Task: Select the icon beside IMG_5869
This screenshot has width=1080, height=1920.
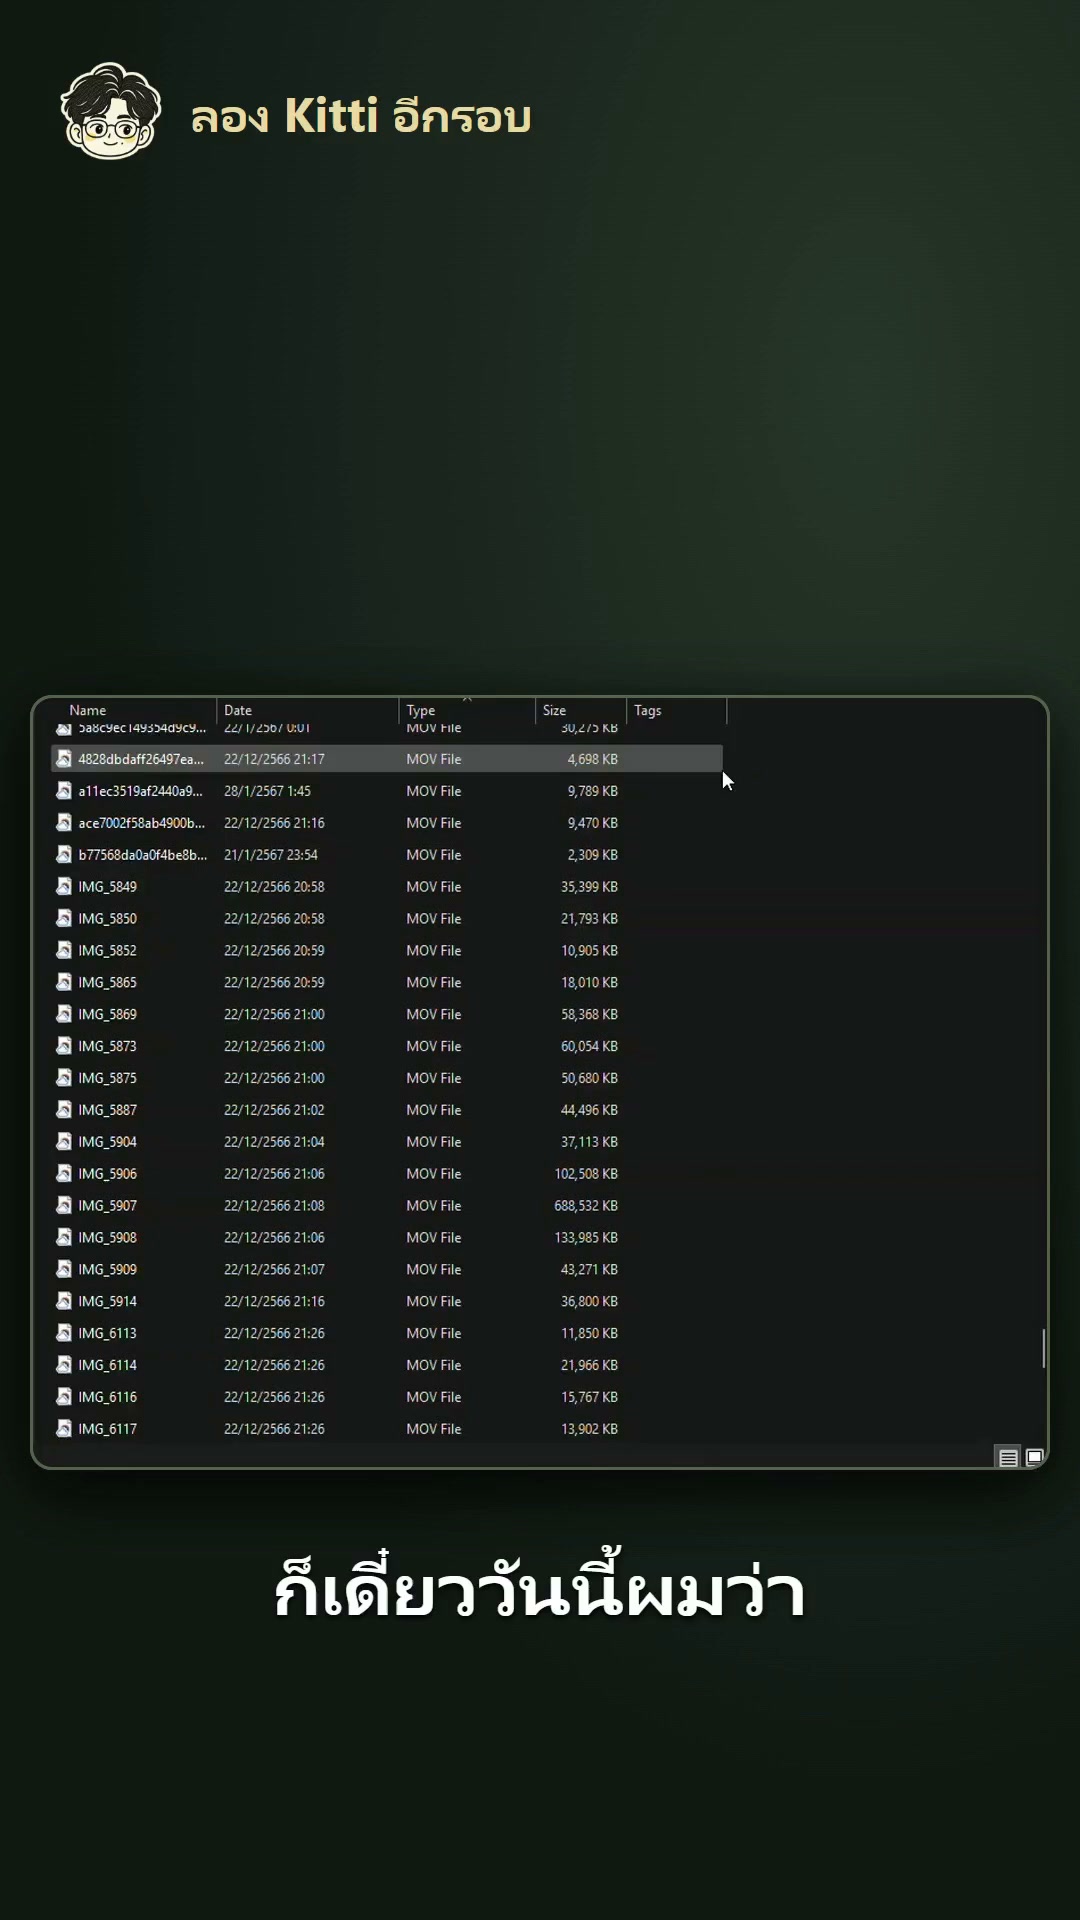Action: (64, 1014)
